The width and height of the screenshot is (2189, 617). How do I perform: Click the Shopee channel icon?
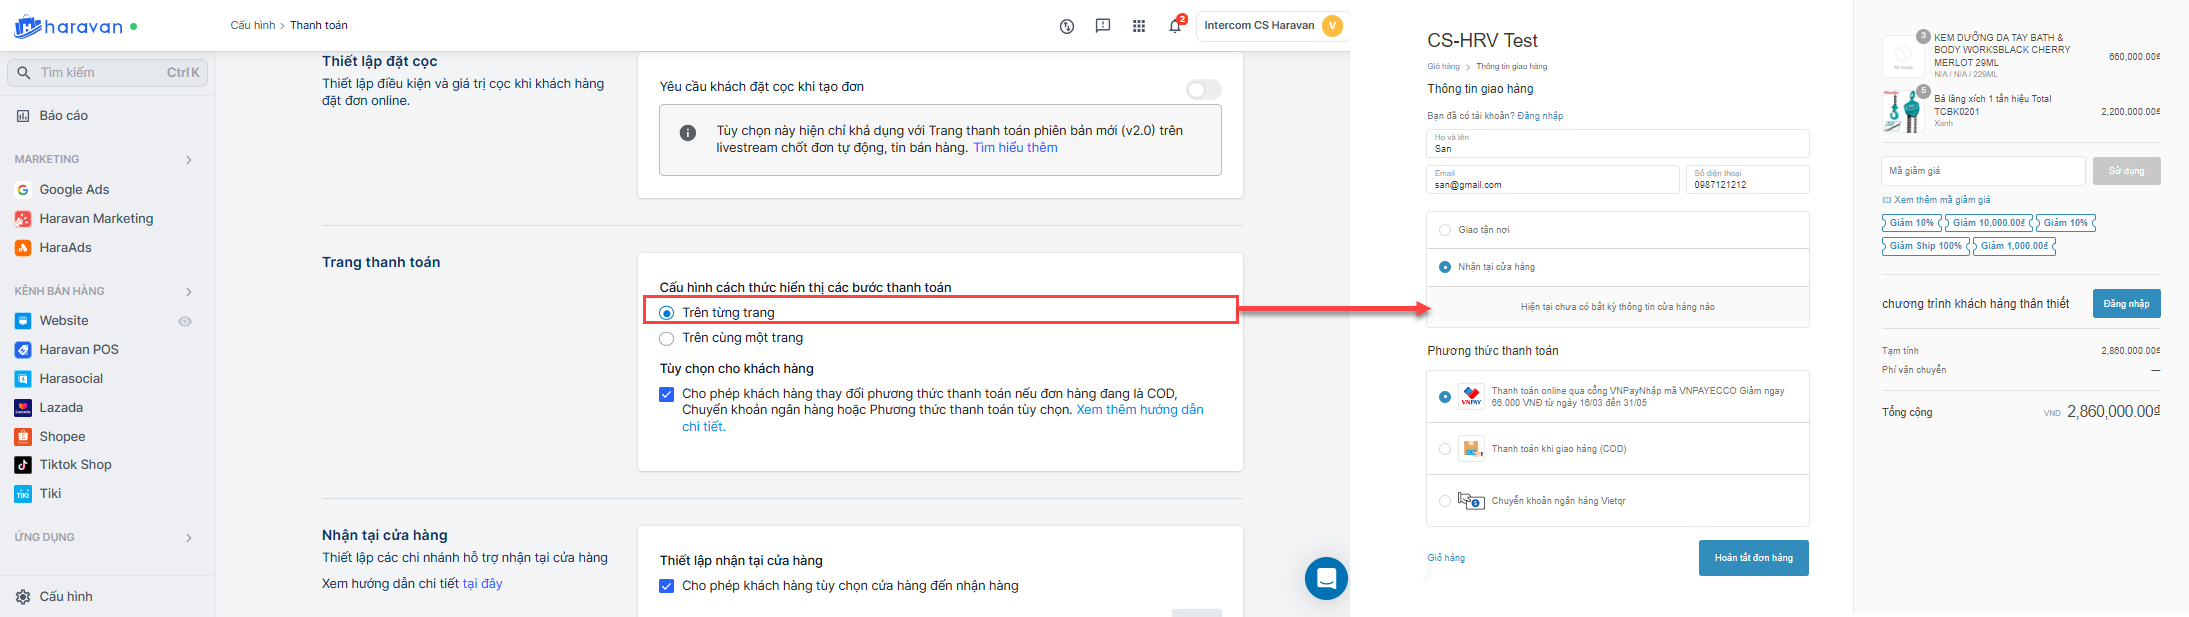pos(23,437)
